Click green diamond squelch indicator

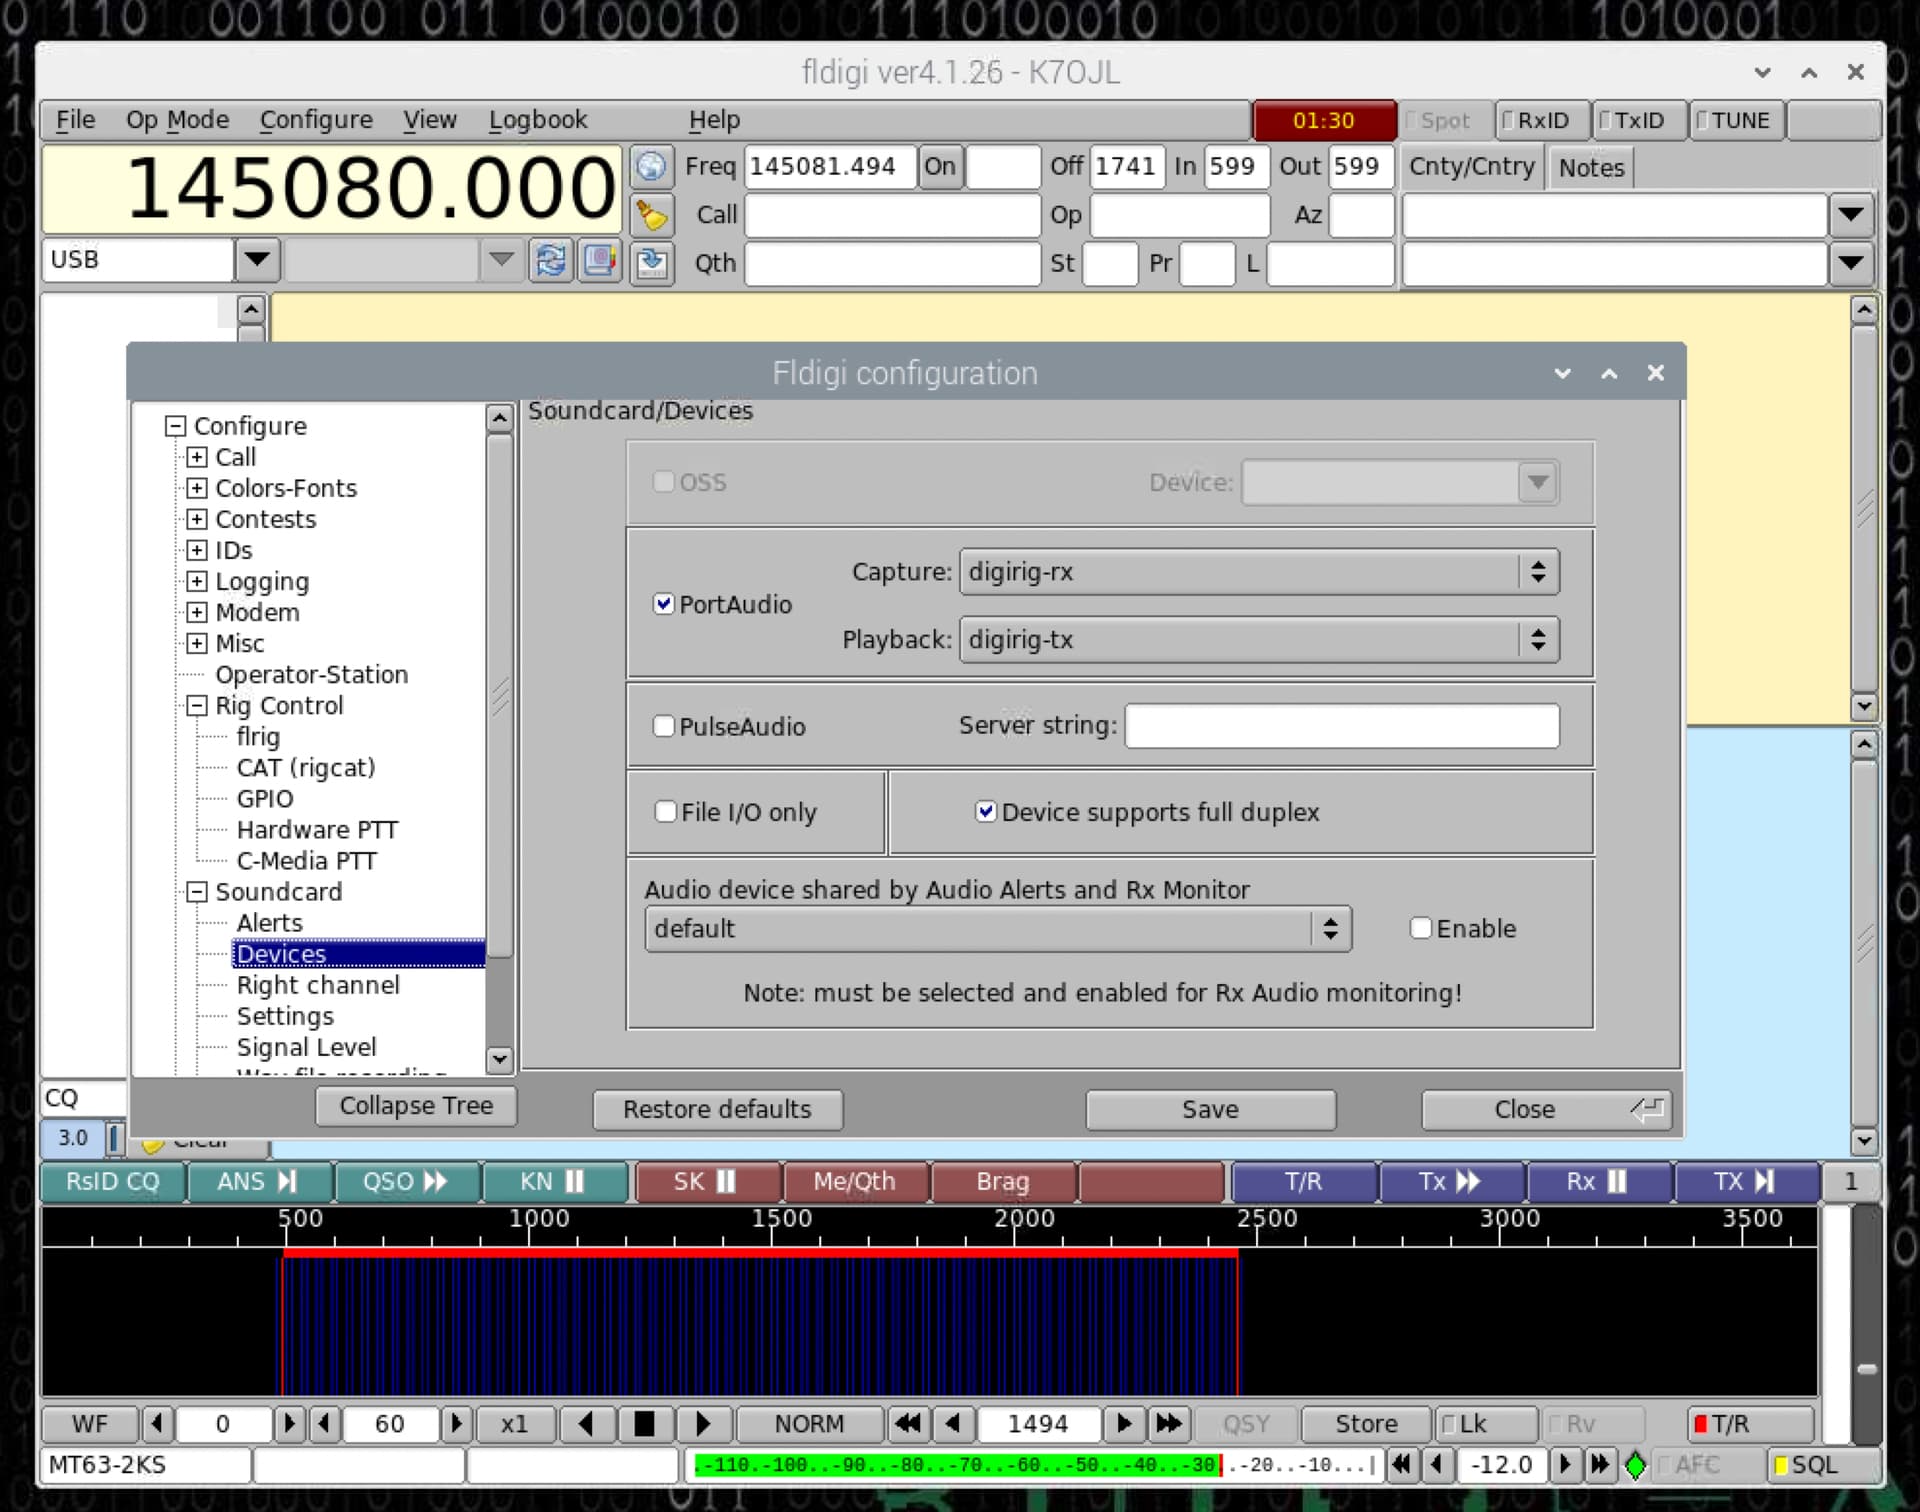tap(1636, 1465)
